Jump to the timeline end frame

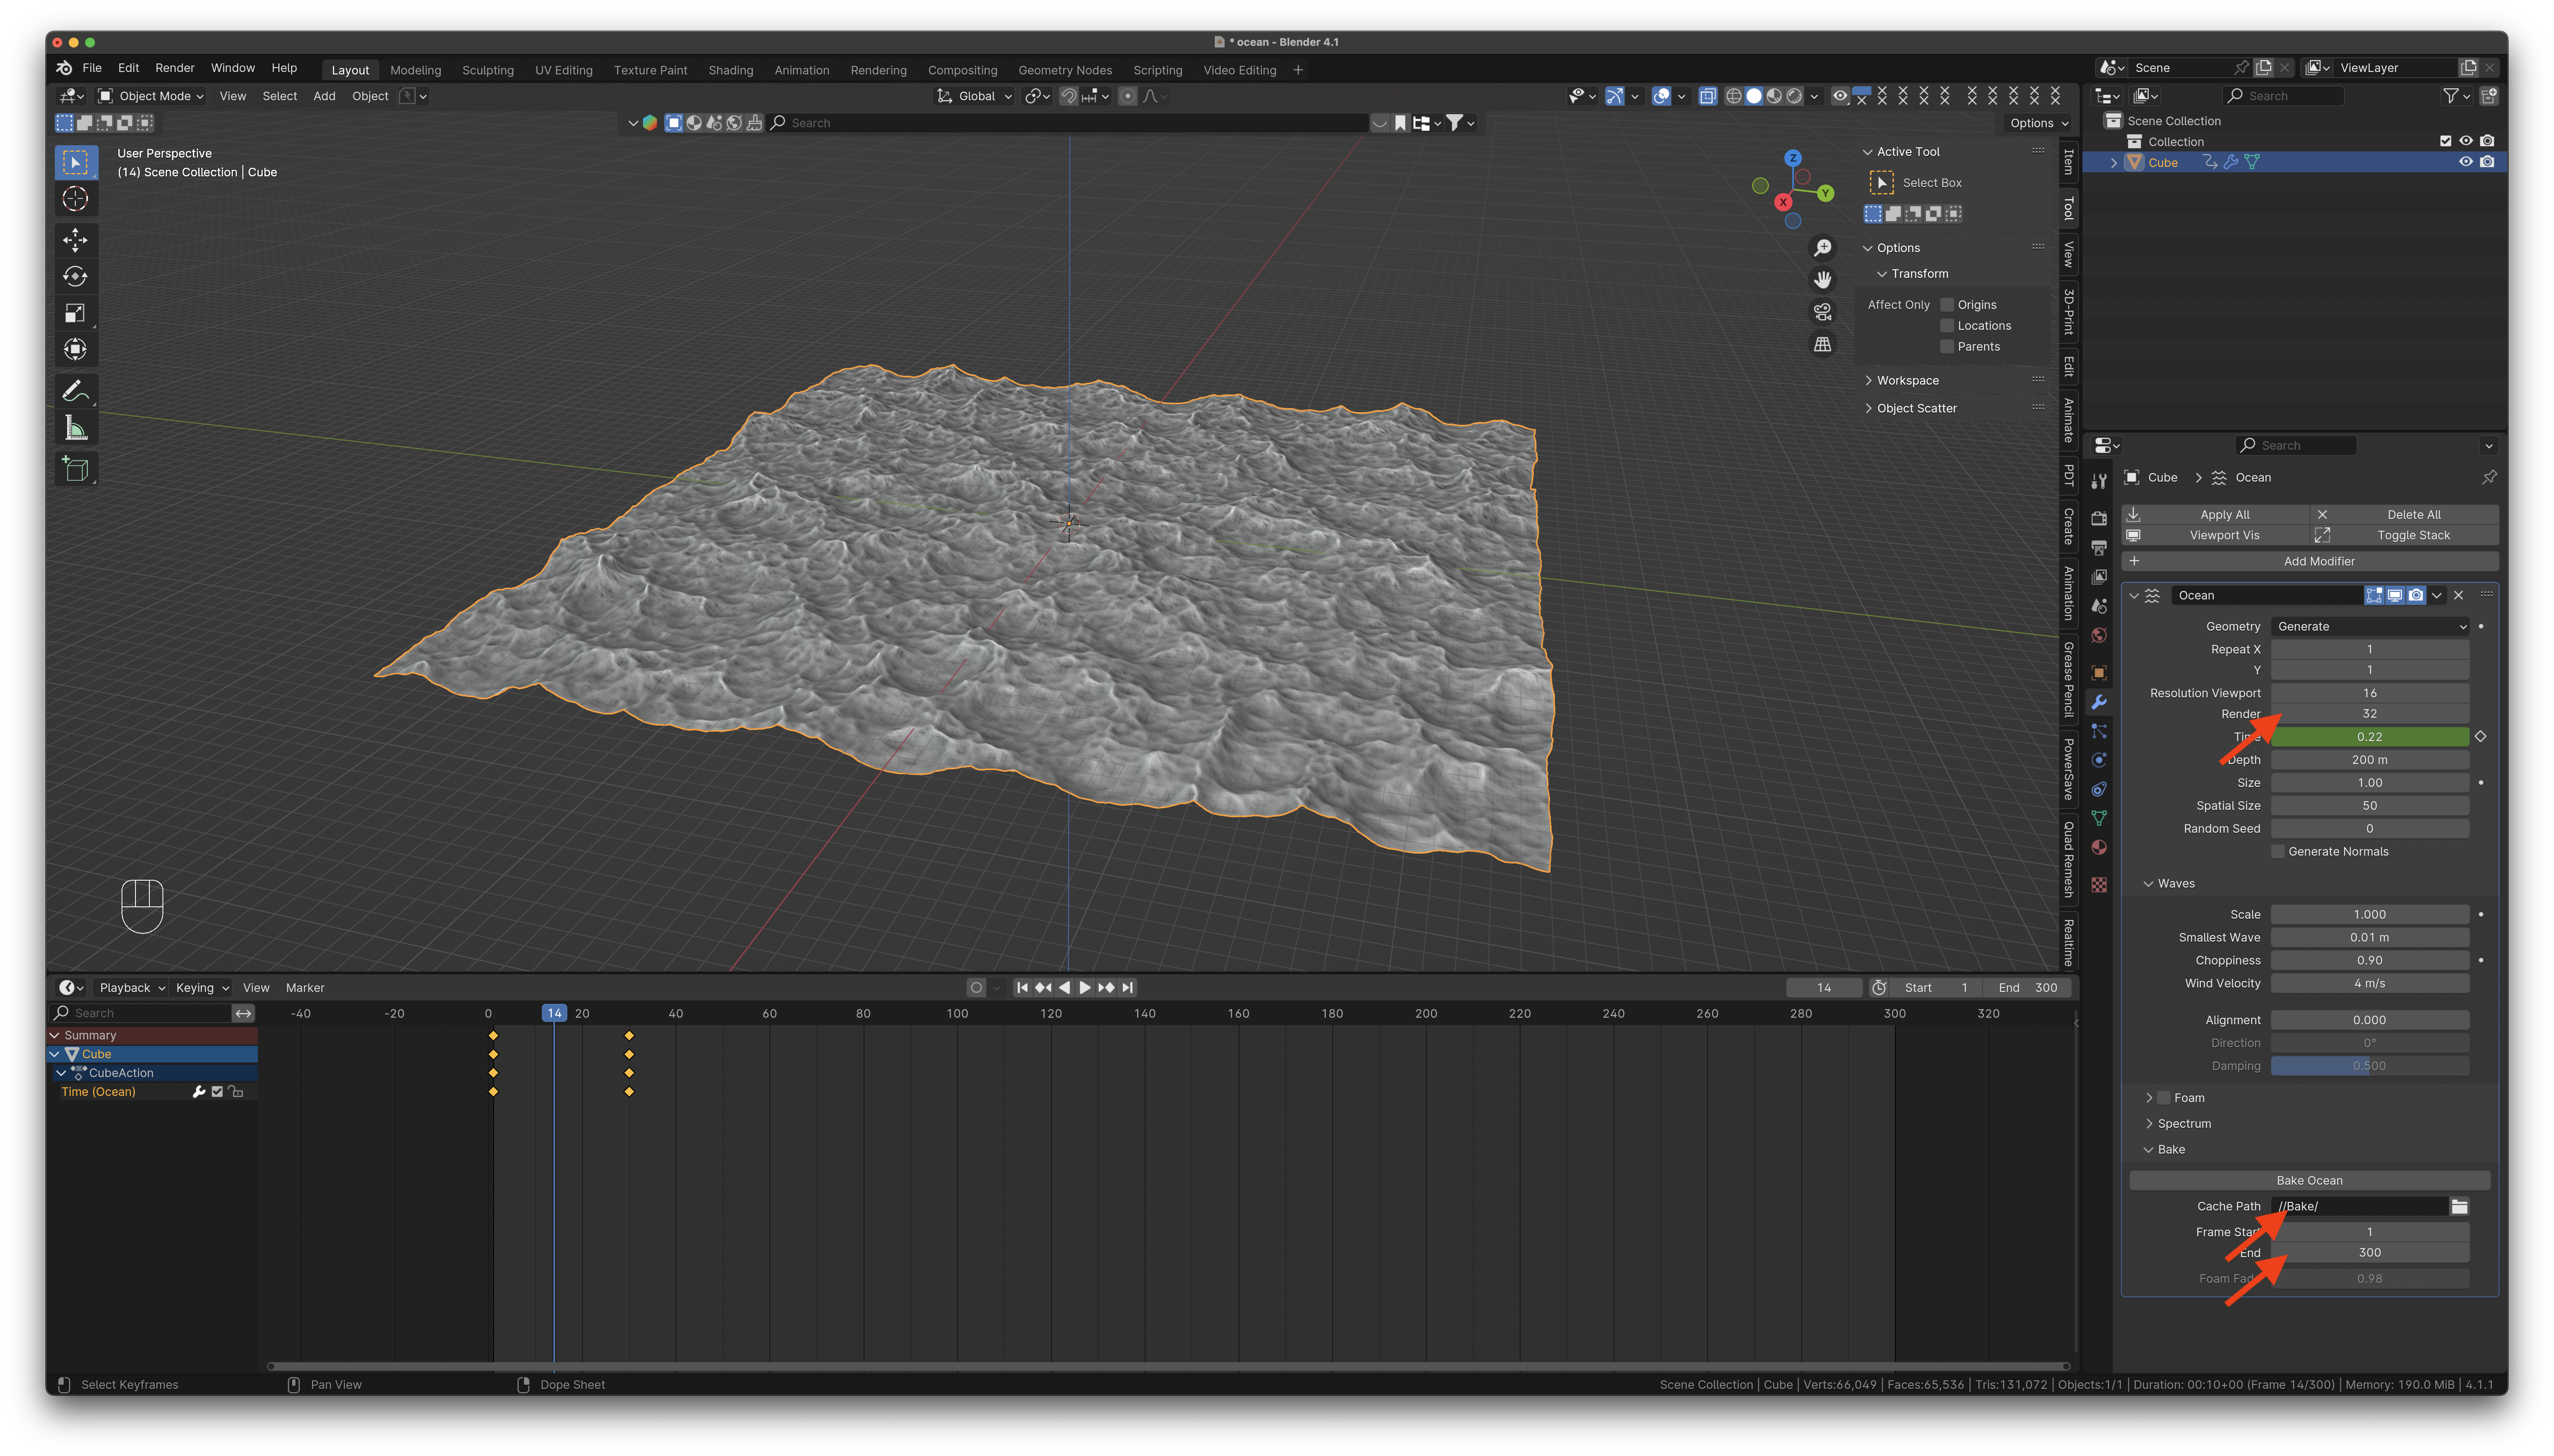click(x=1128, y=988)
